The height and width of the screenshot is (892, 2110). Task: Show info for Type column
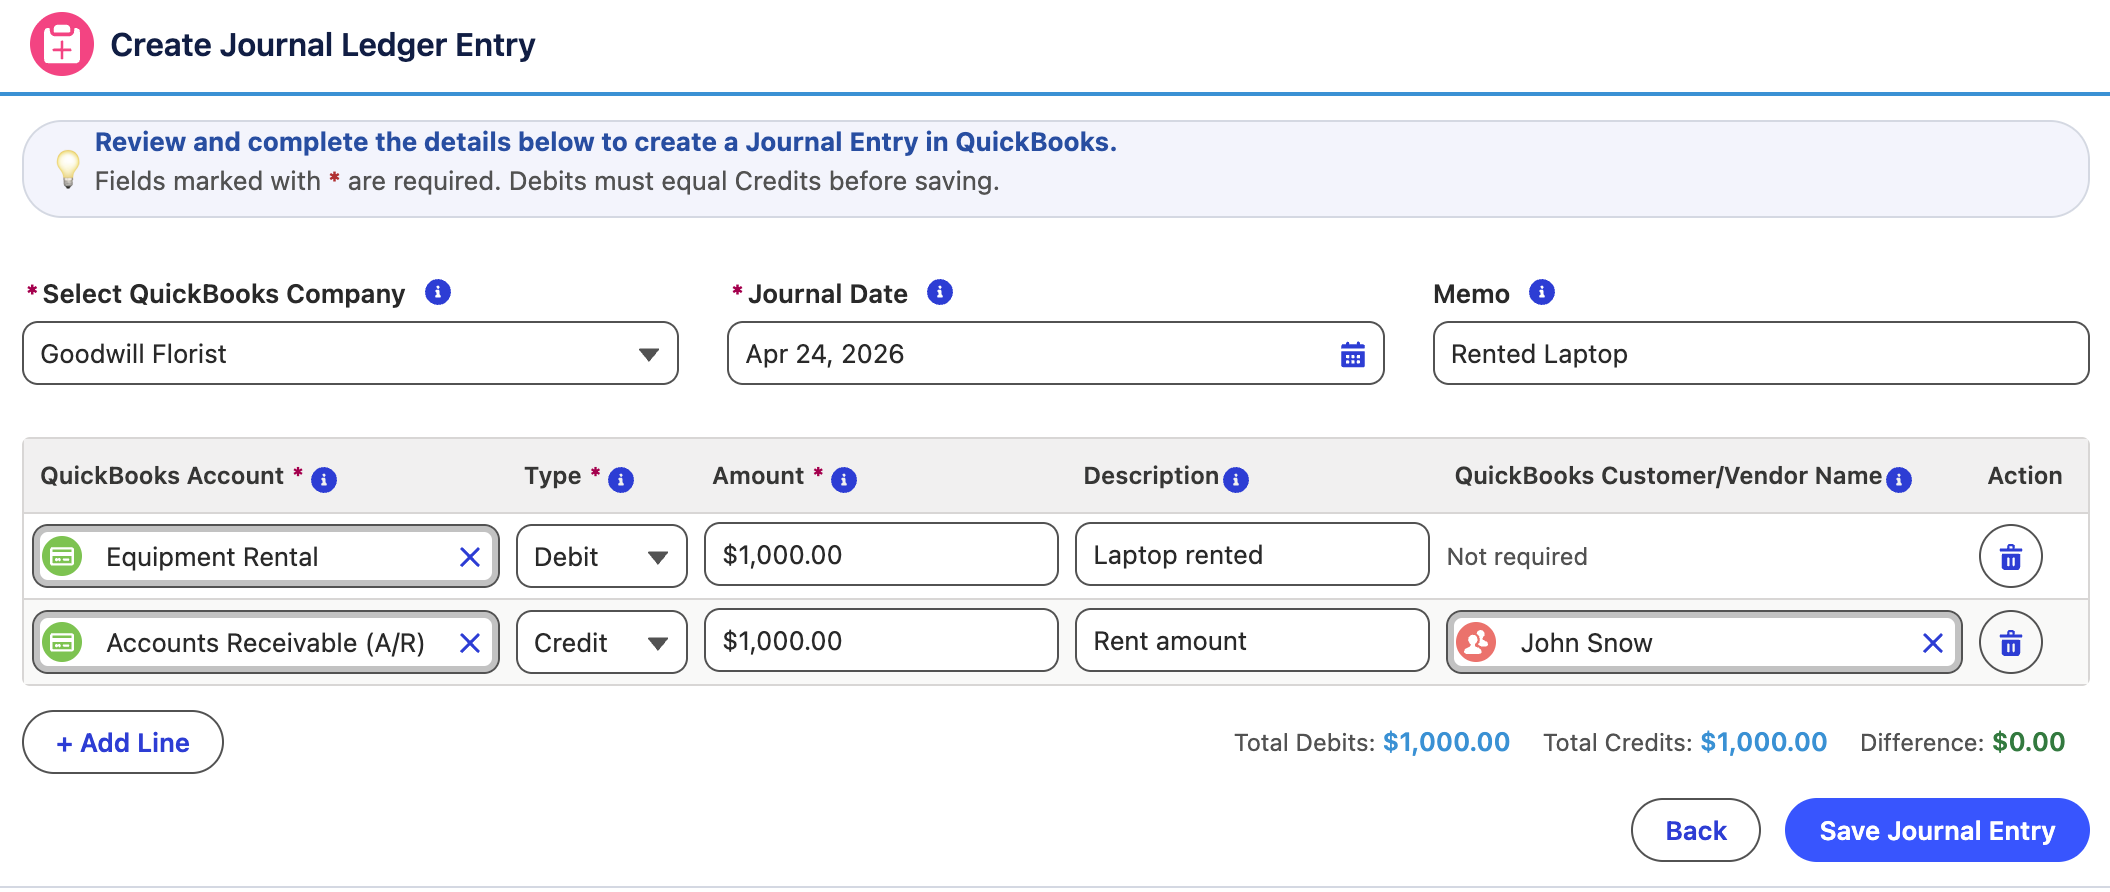pos(621,480)
